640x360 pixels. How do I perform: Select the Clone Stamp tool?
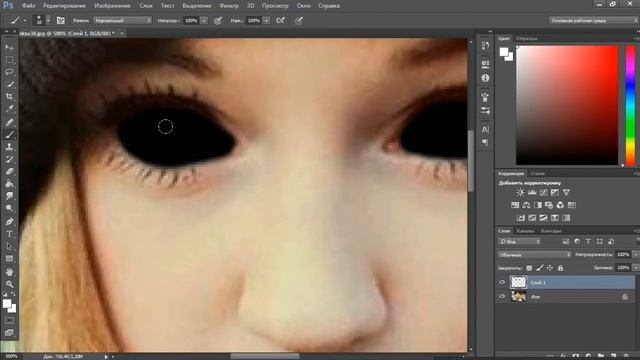point(9,147)
